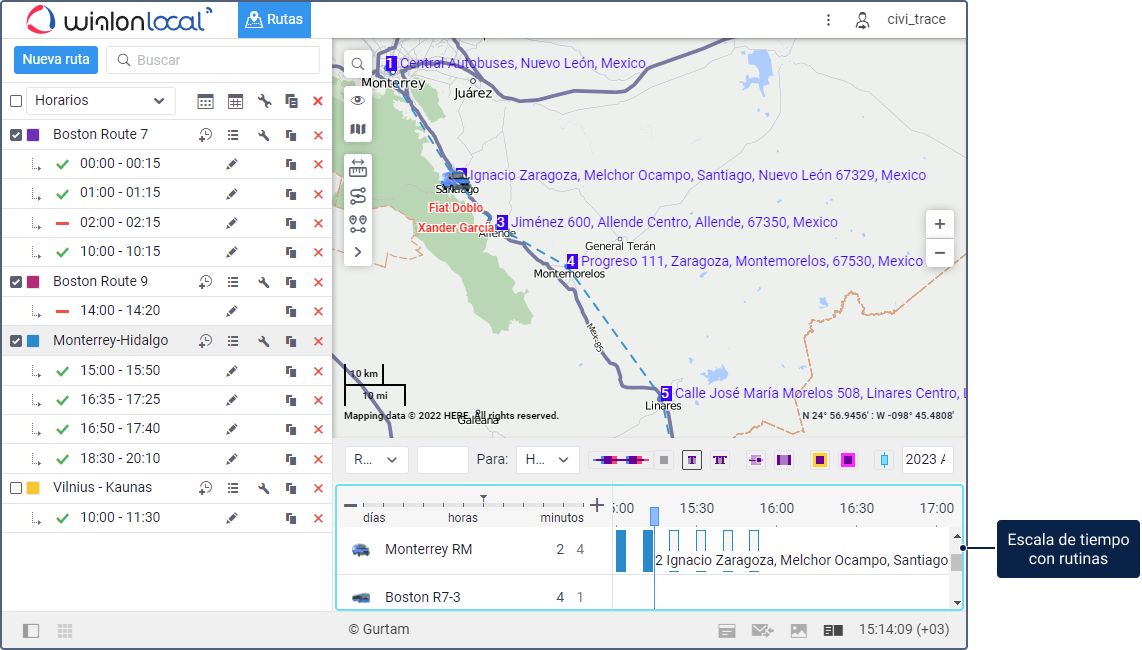Expand the Para H... dropdown
The height and width of the screenshot is (650, 1142).
click(x=548, y=460)
